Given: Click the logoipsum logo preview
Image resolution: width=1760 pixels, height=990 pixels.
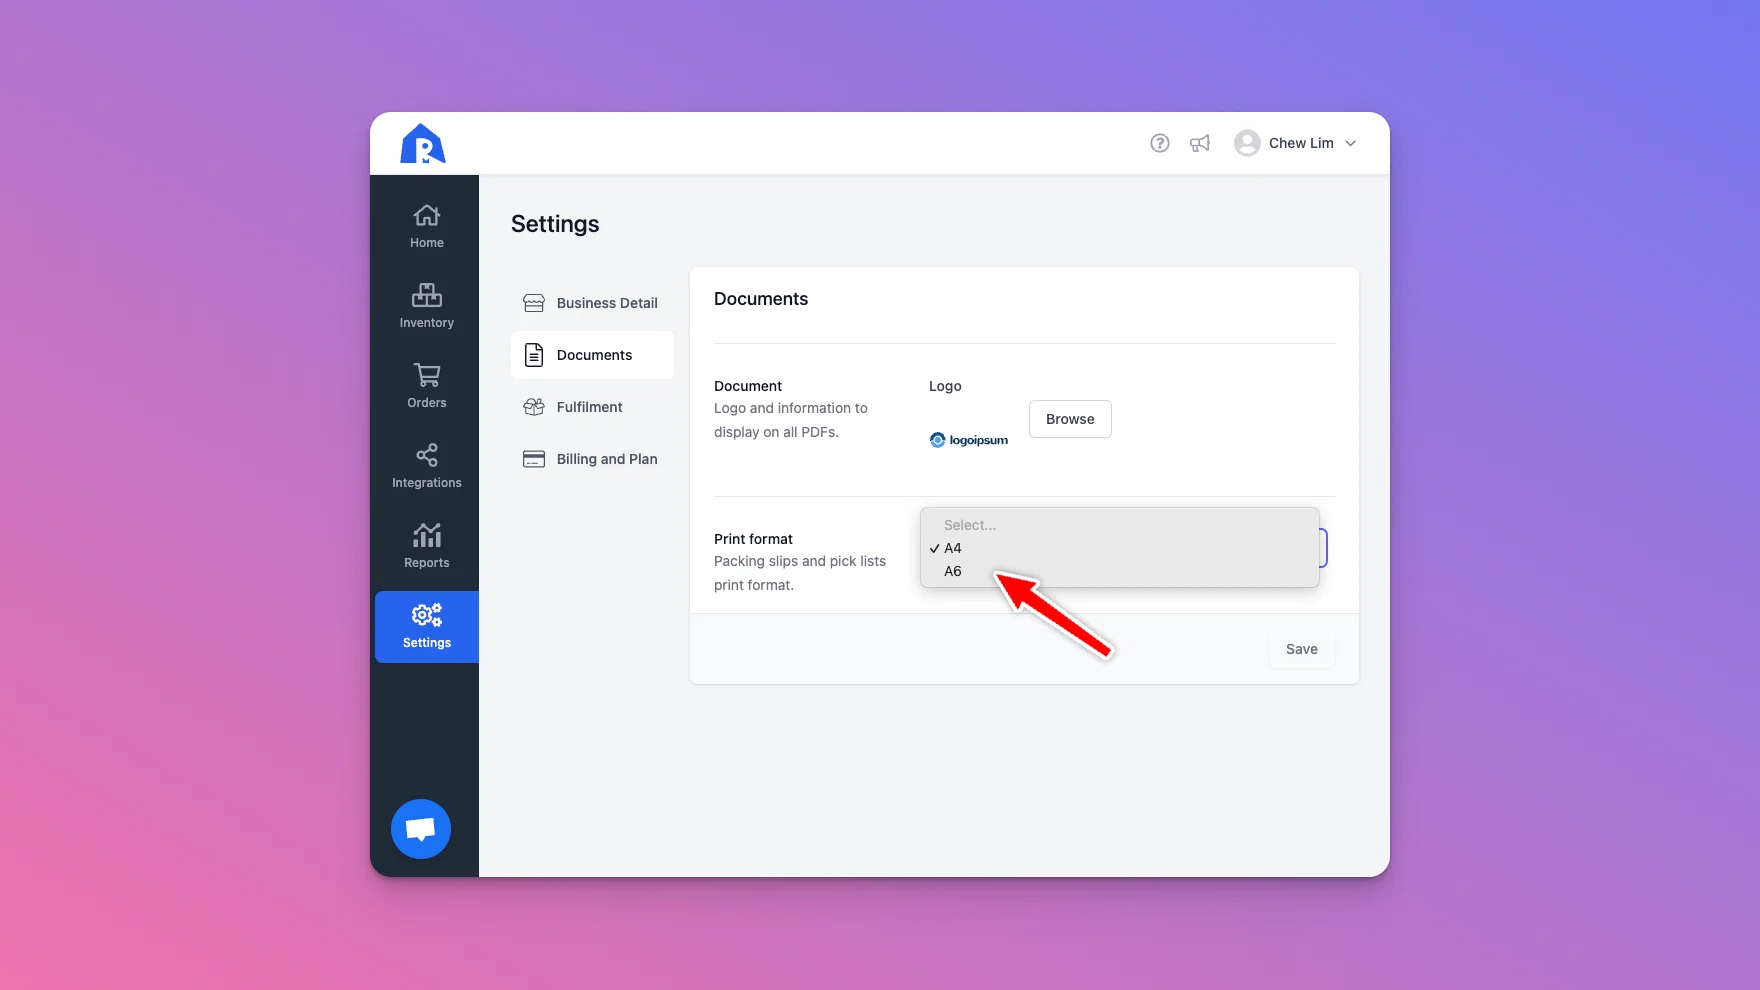Looking at the screenshot, I should coord(969,440).
